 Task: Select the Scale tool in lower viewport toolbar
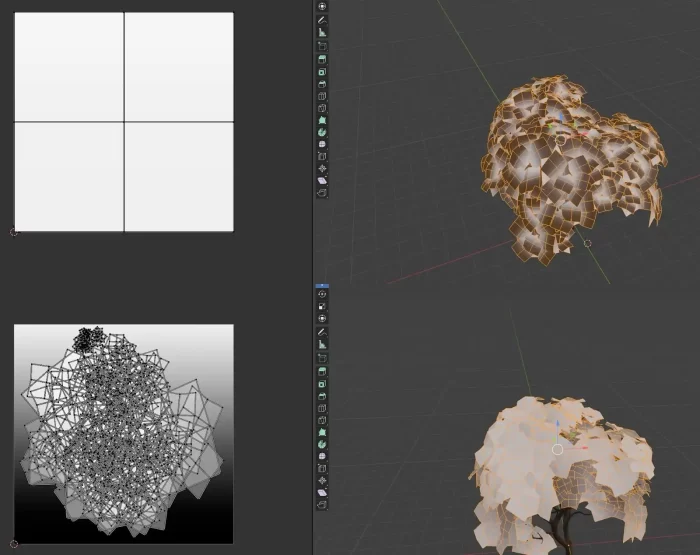322,306
